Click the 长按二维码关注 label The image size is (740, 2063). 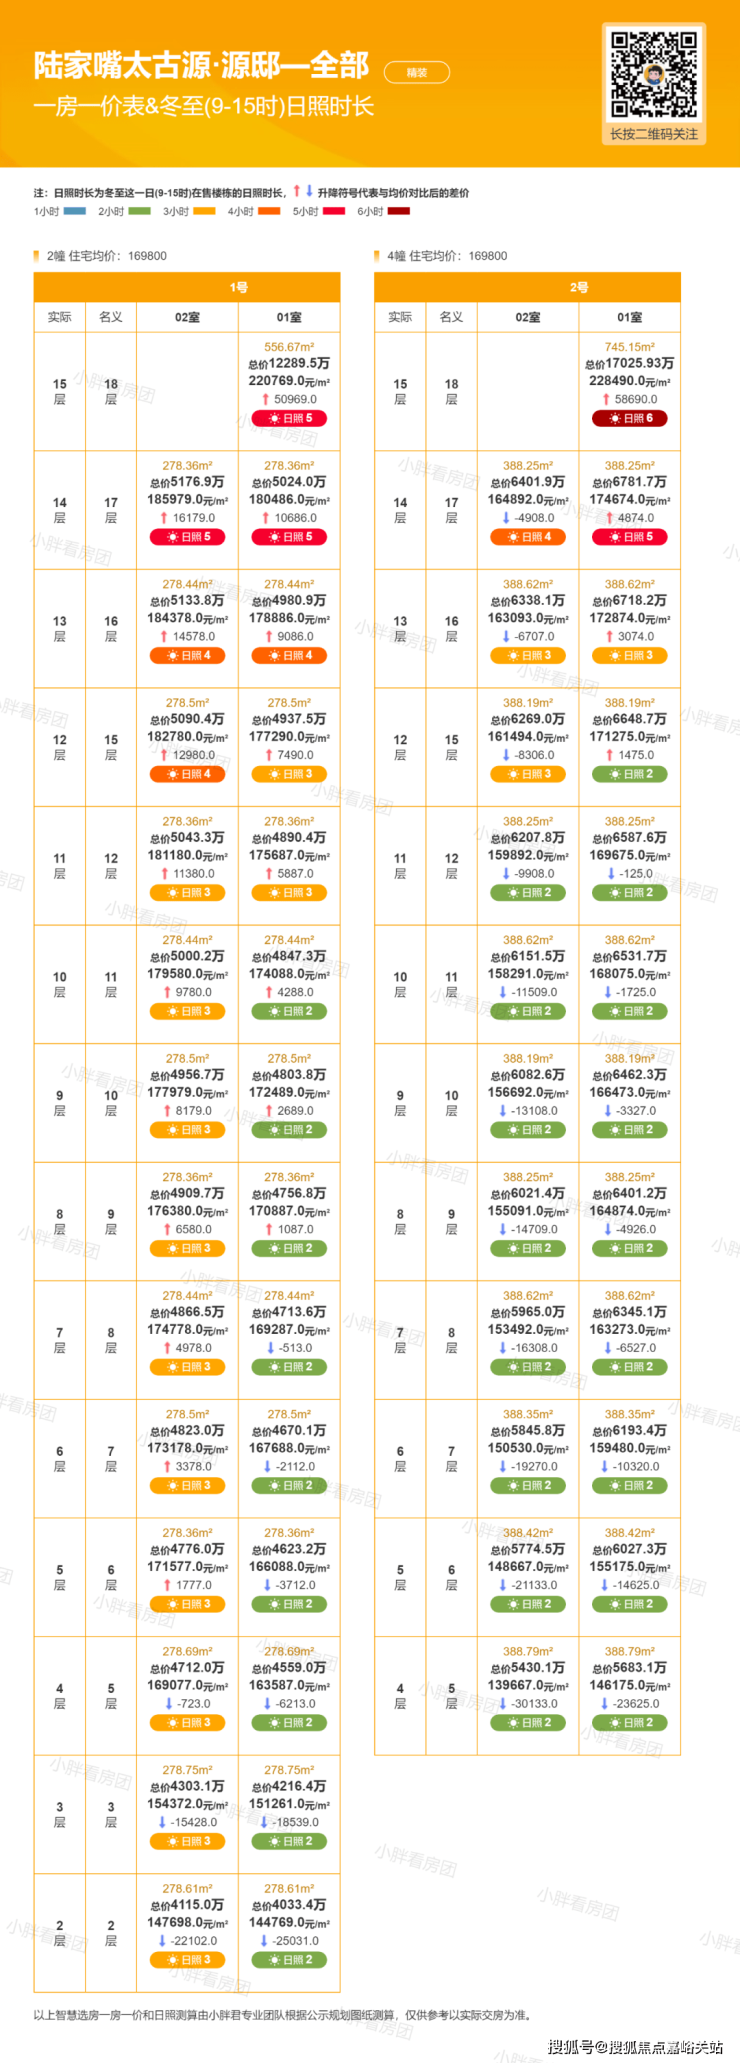coord(654,134)
